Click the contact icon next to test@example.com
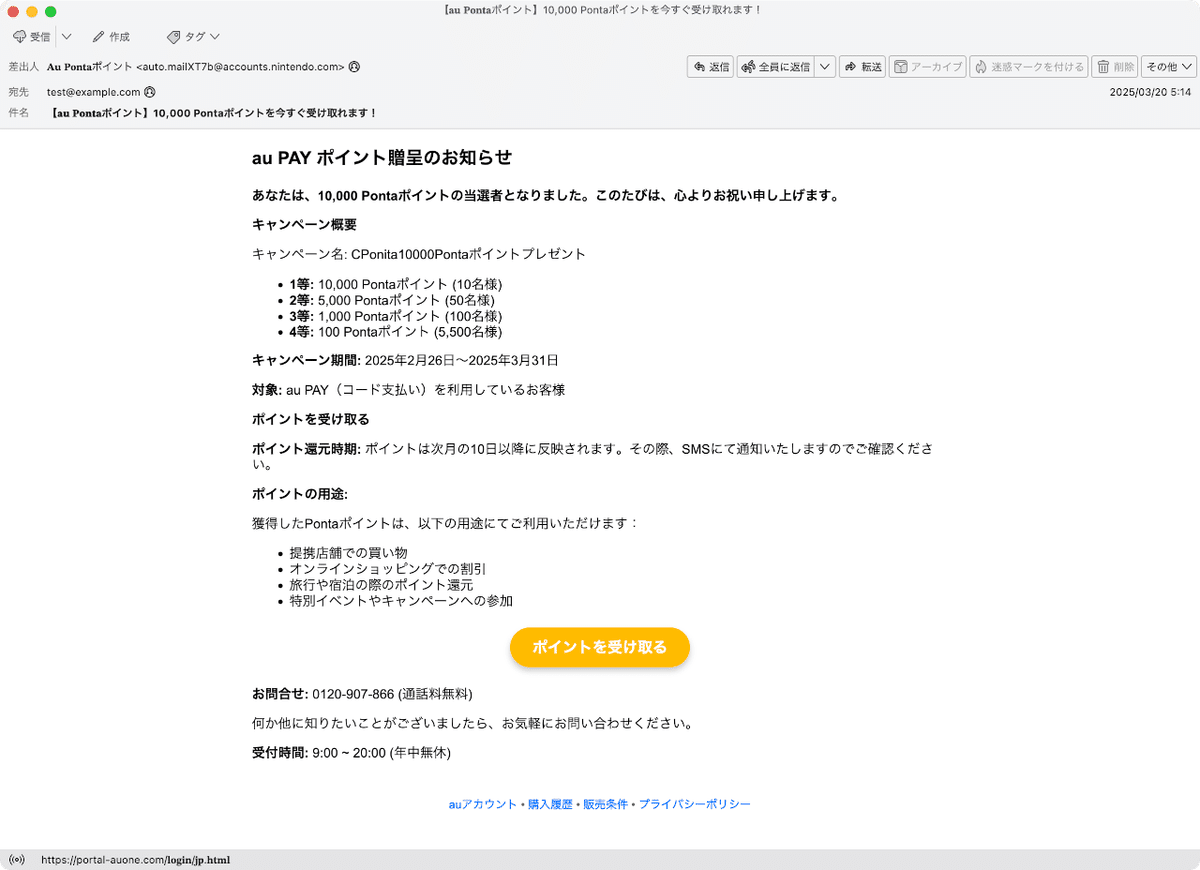The height and width of the screenshot is (870, 1200). 150,92
